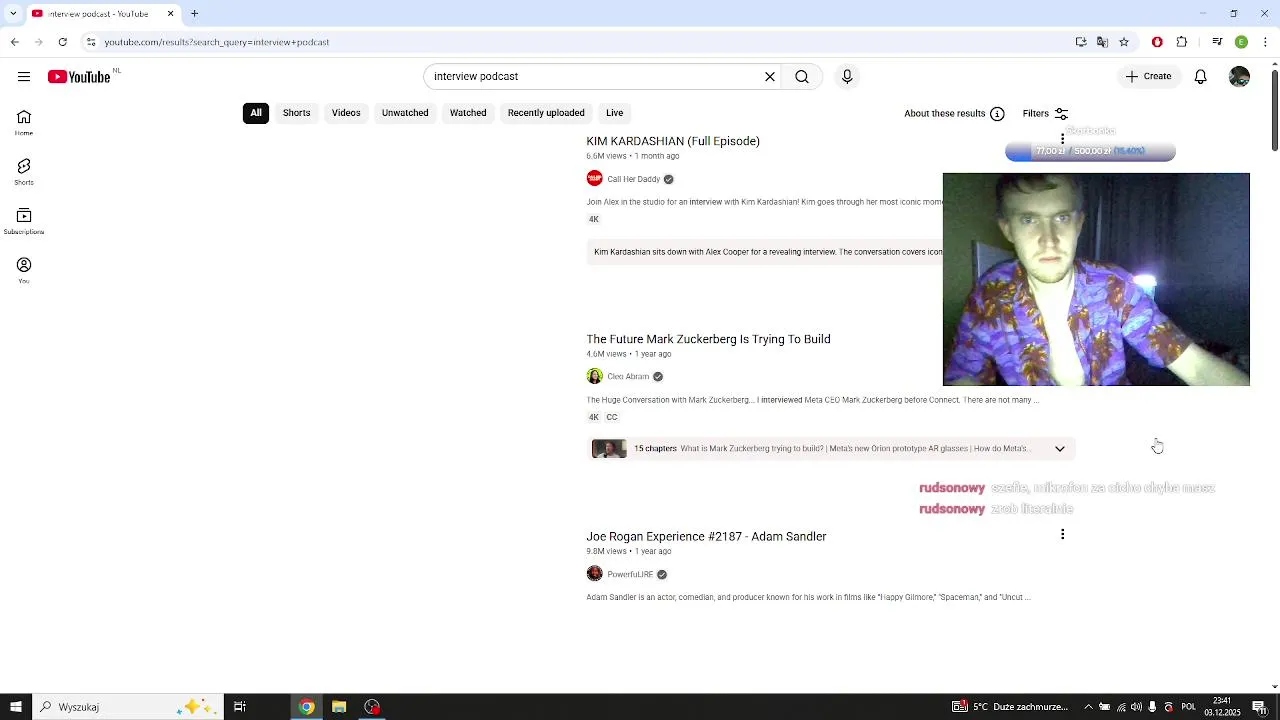Open the You section in sidebar
1280x720 pixels.
tap(24, 270)
